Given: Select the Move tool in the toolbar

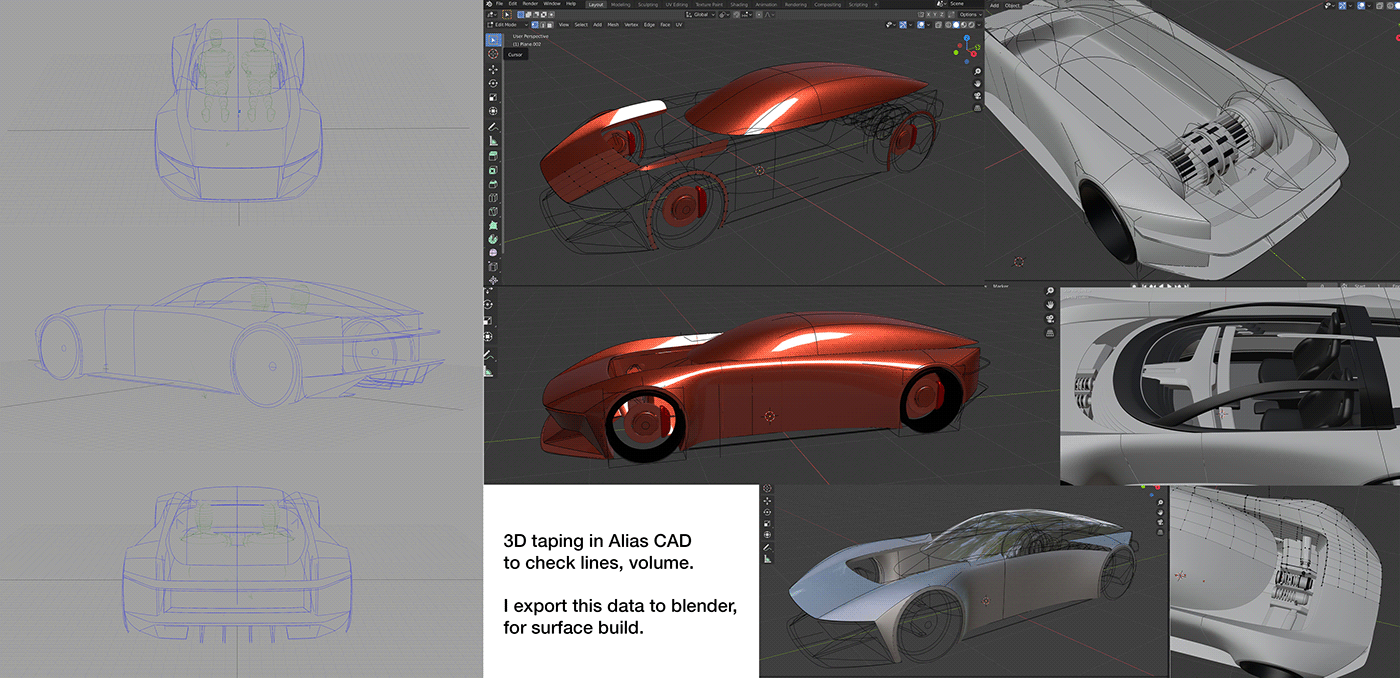Looking at the screenshot, I should [x=493, y=69].
